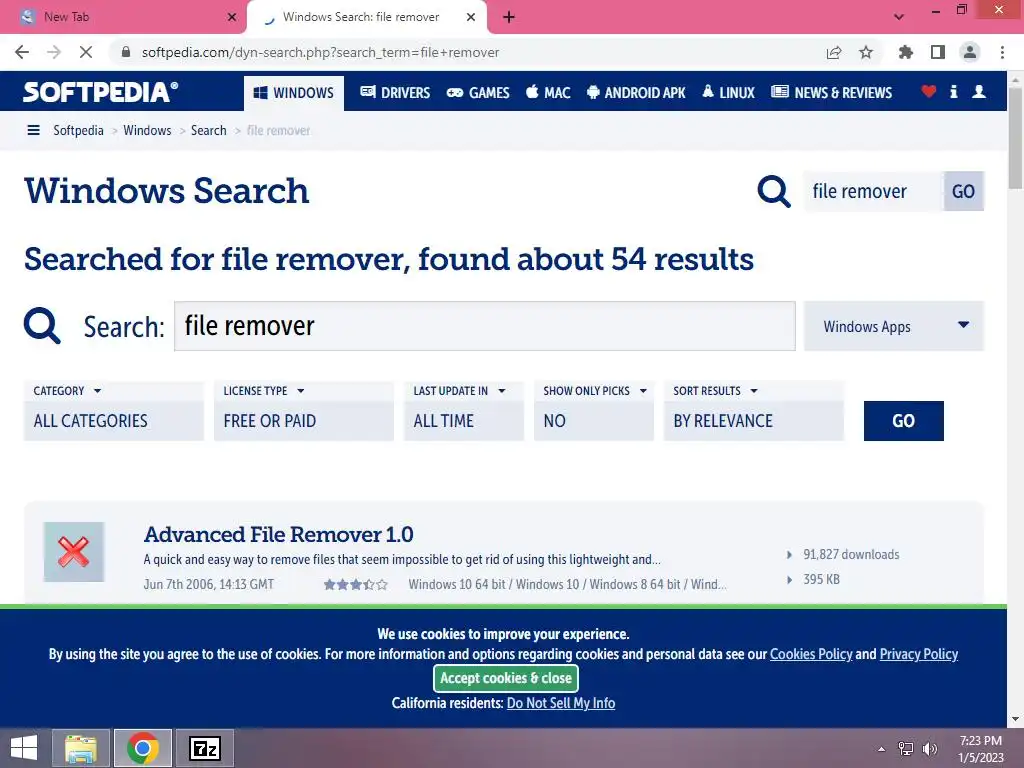Click the star rating of Advanced File Remover
The width and height of the screenshot is (1024, 768).
coord(356,584)
